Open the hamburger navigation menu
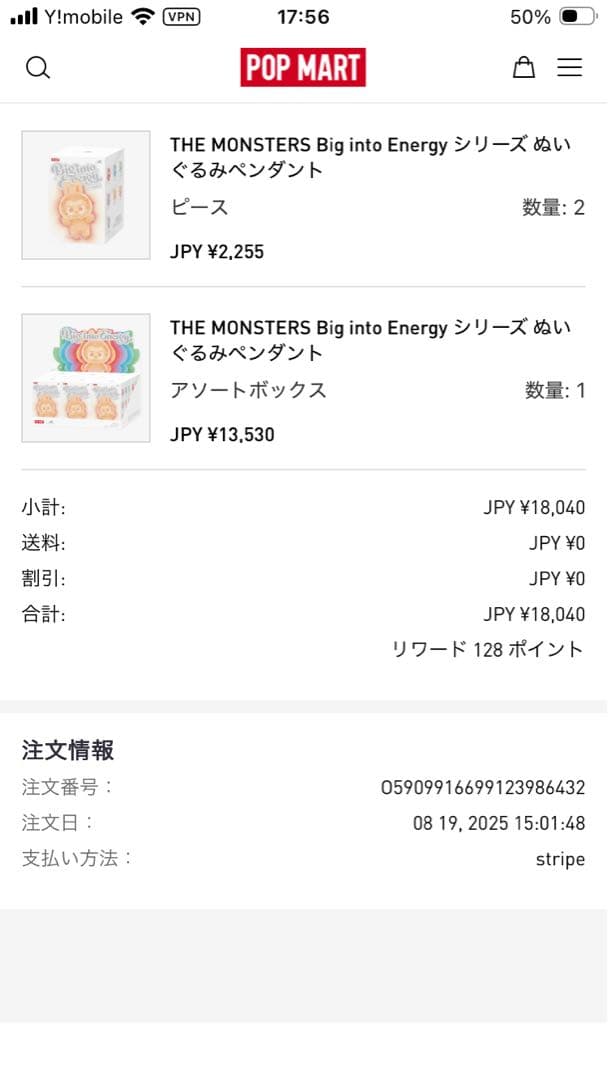Screen dimensions: 608x1080 pos(570,67)
